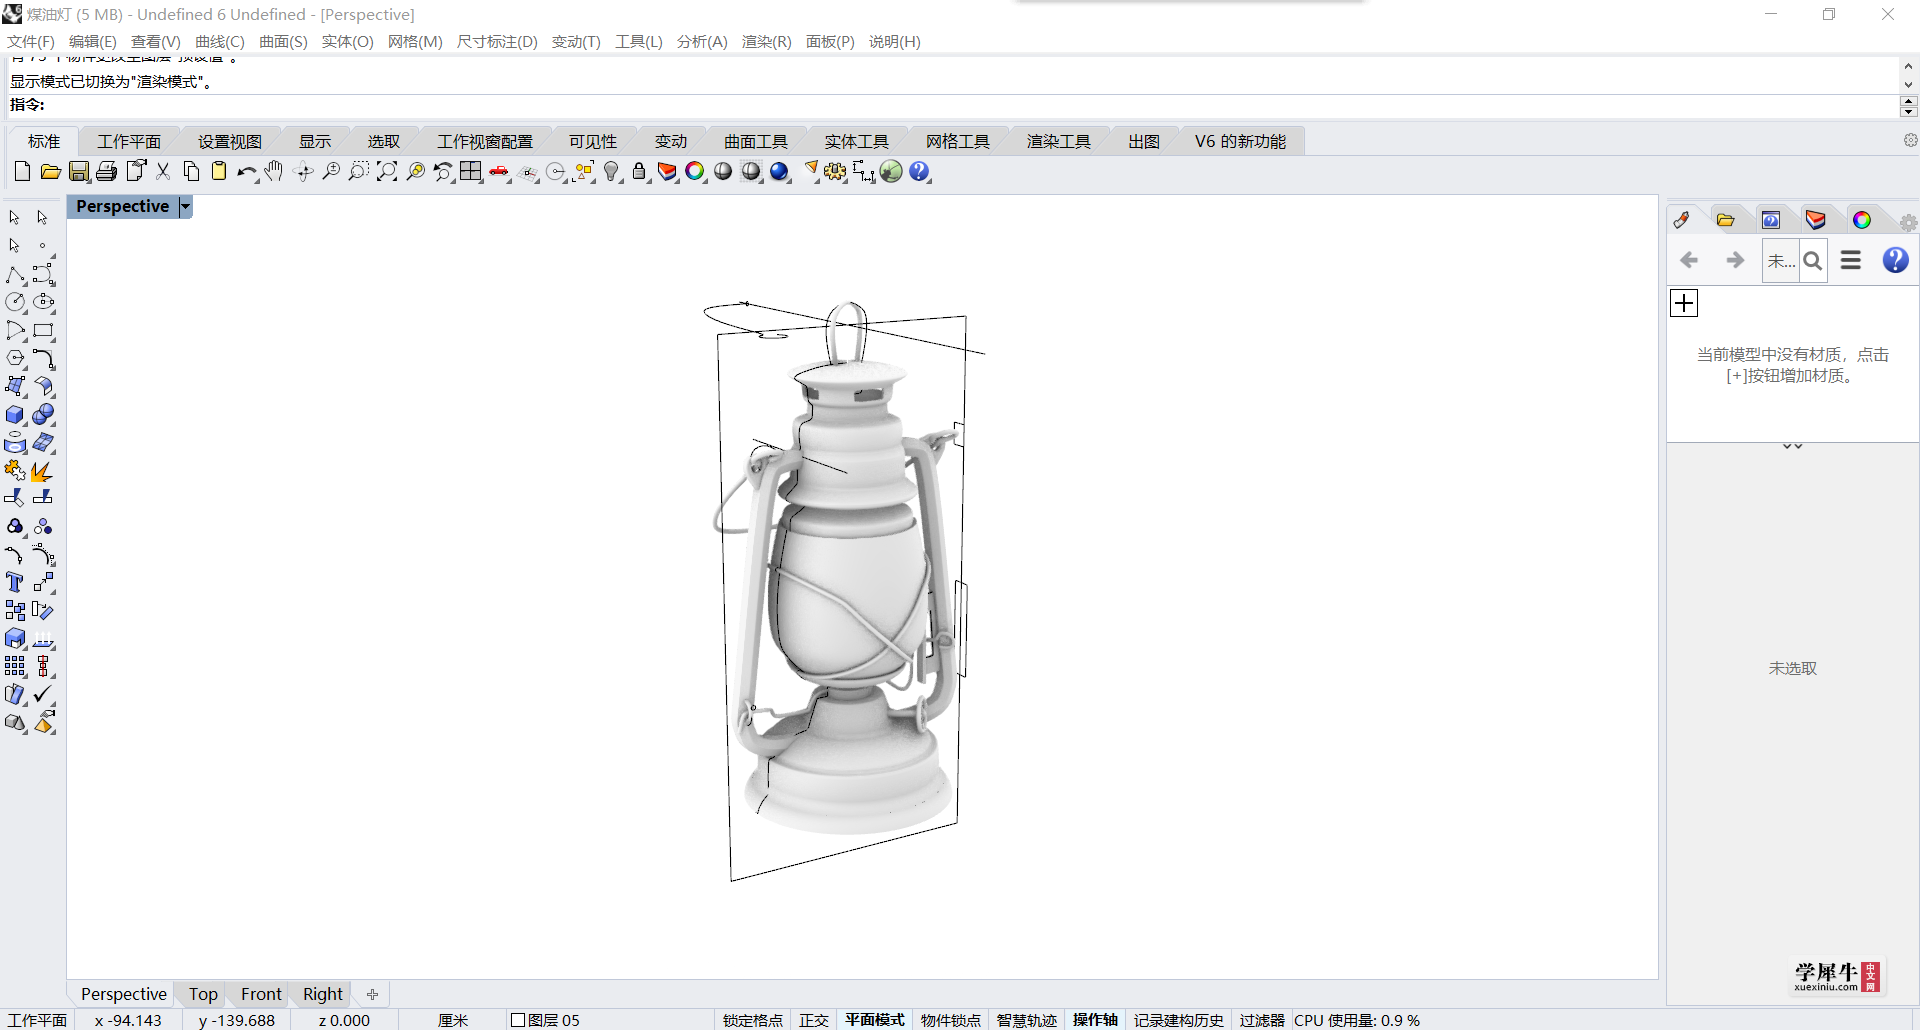Open the Layers icon in the toolbar

667,172
